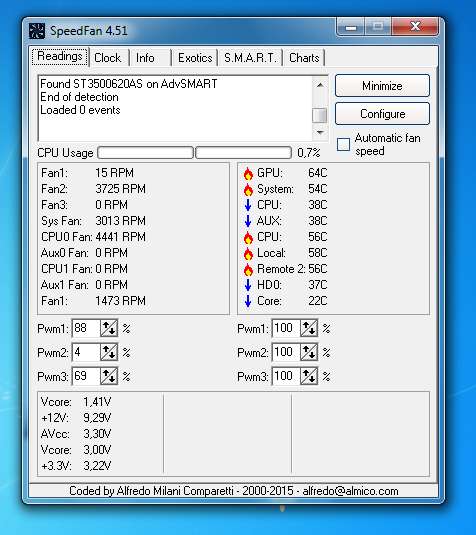
Task: Click the right Pwm2 value field
Action: 286,352
